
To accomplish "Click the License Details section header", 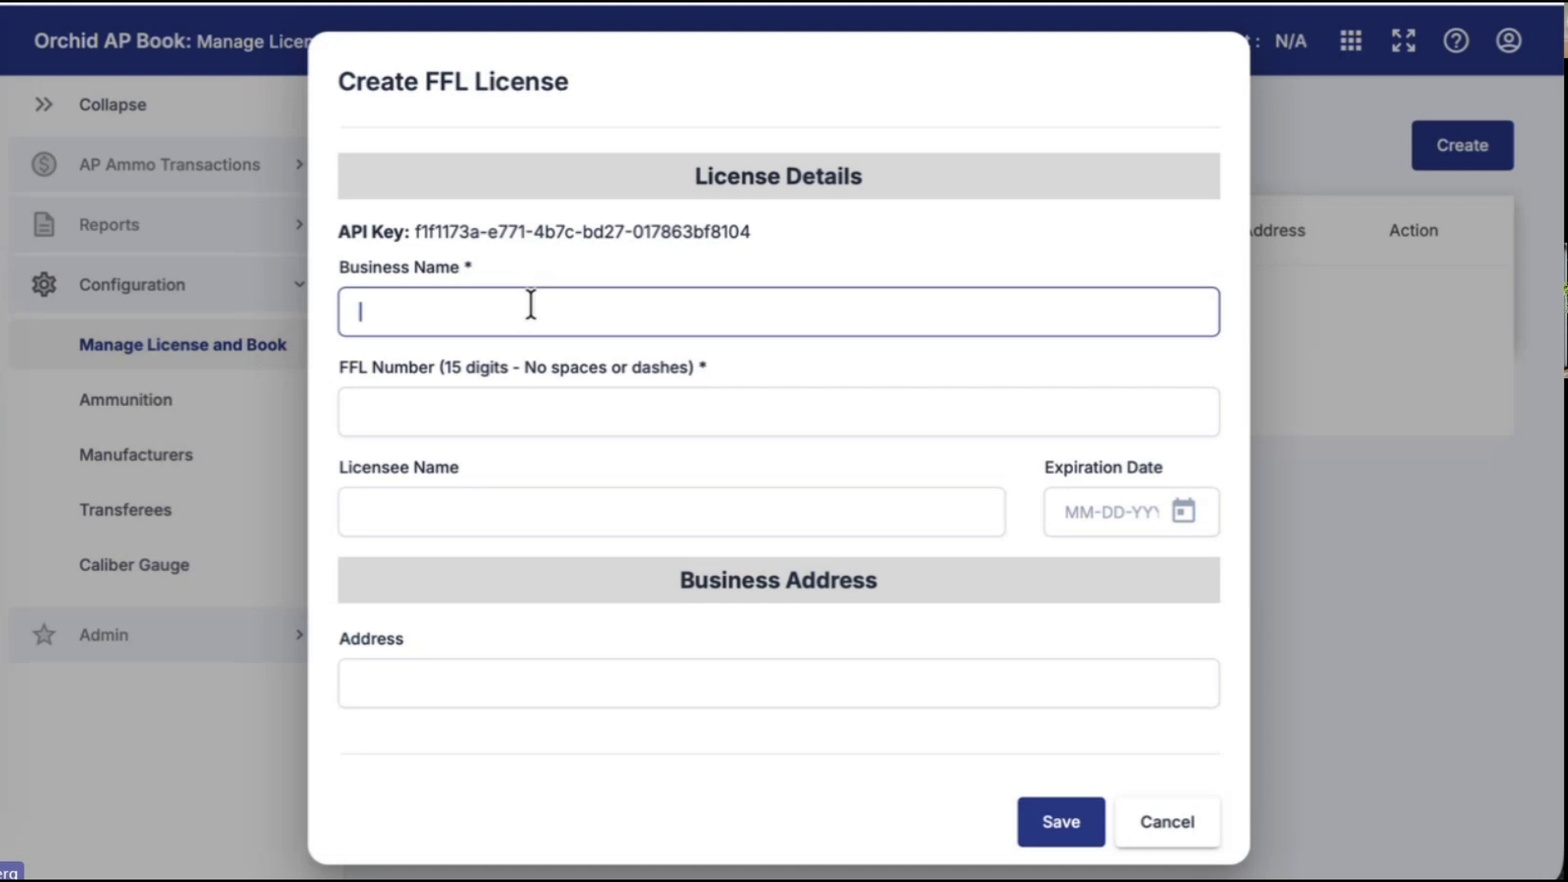I will (778, 176).
